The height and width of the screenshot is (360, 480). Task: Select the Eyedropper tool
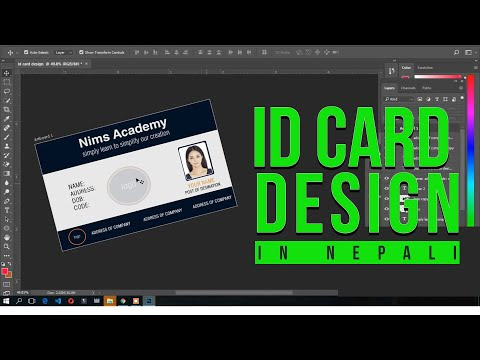click(x=7, y=119)
